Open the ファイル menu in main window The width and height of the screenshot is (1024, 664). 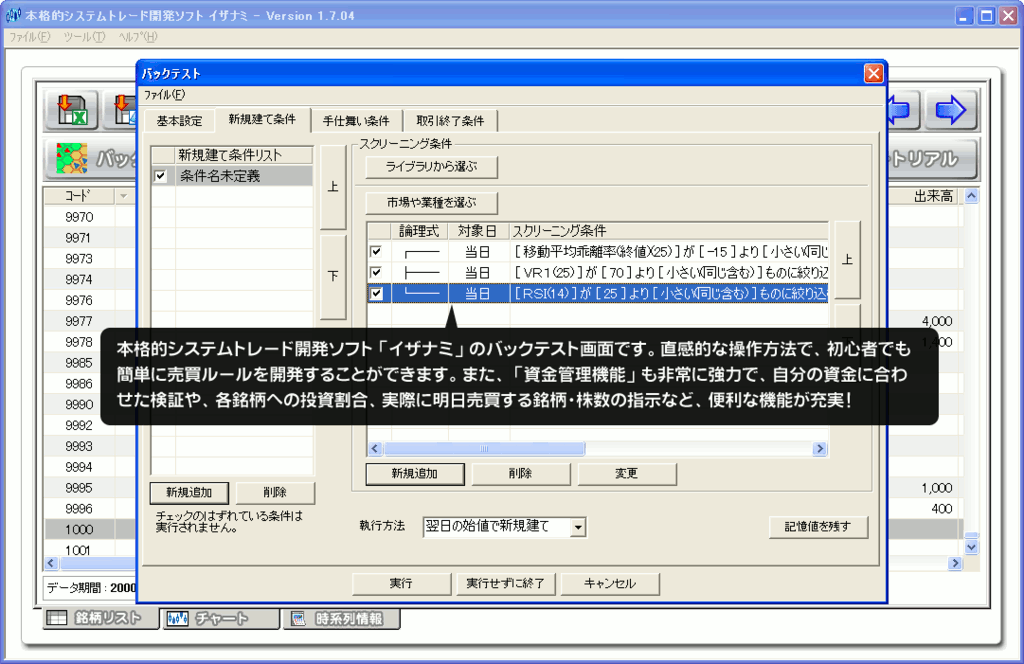point(29,37)
